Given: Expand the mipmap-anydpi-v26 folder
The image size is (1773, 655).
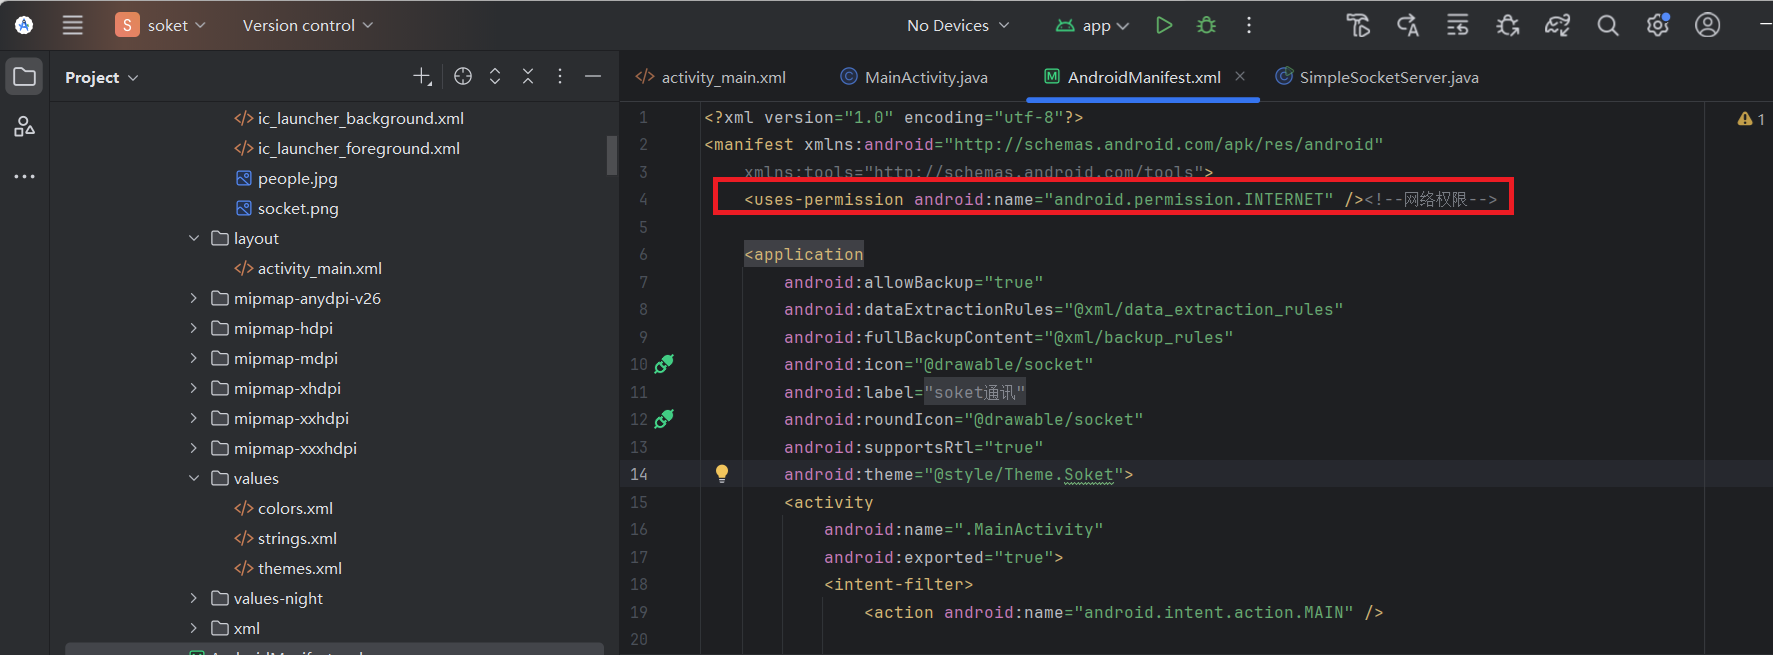Looking at the screenshot, I should tap(194, 298).
